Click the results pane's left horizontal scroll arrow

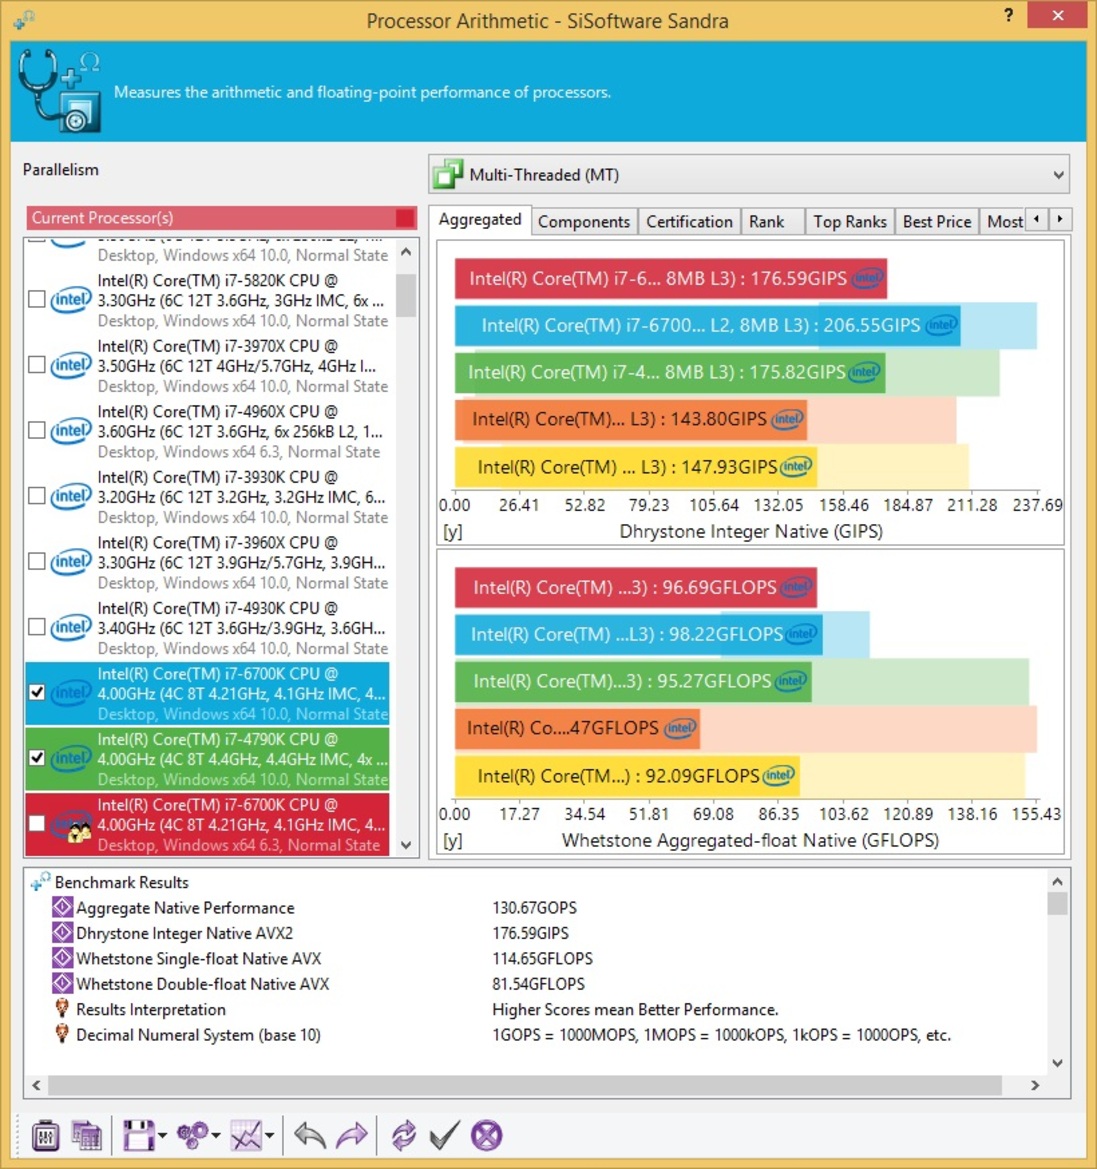click(x=36, y=1086)
